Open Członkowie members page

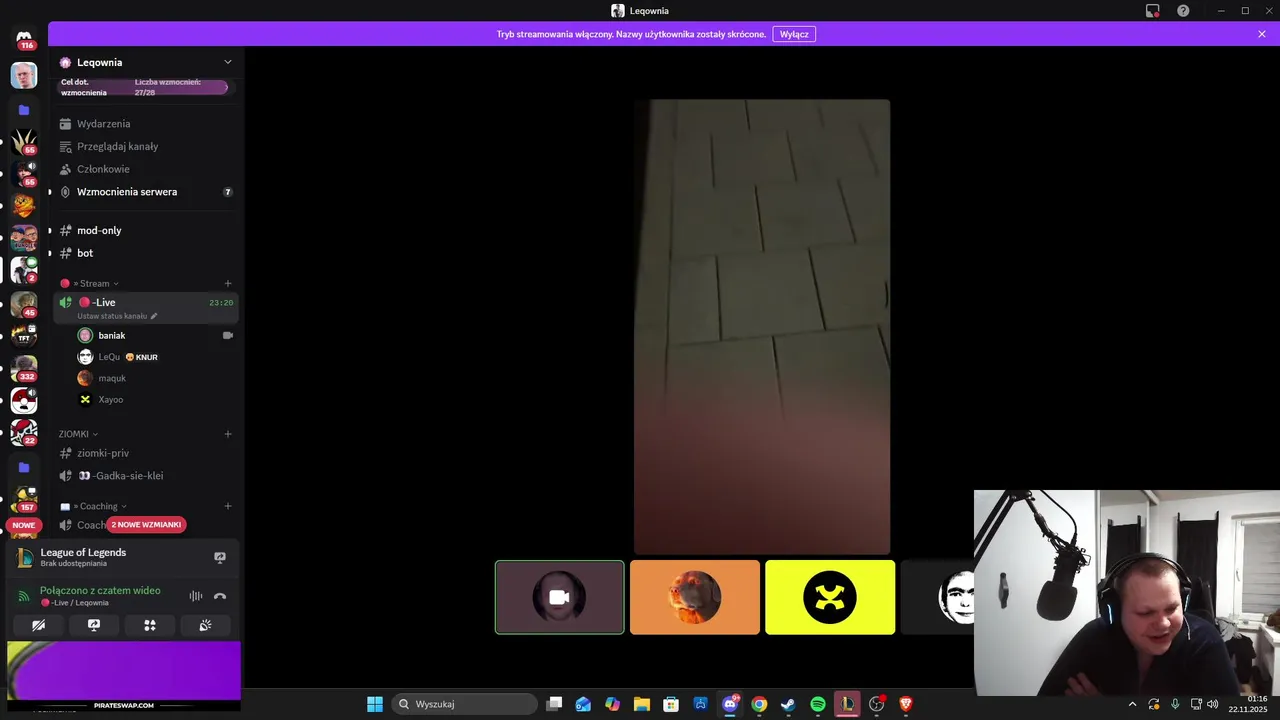[146, 169]
